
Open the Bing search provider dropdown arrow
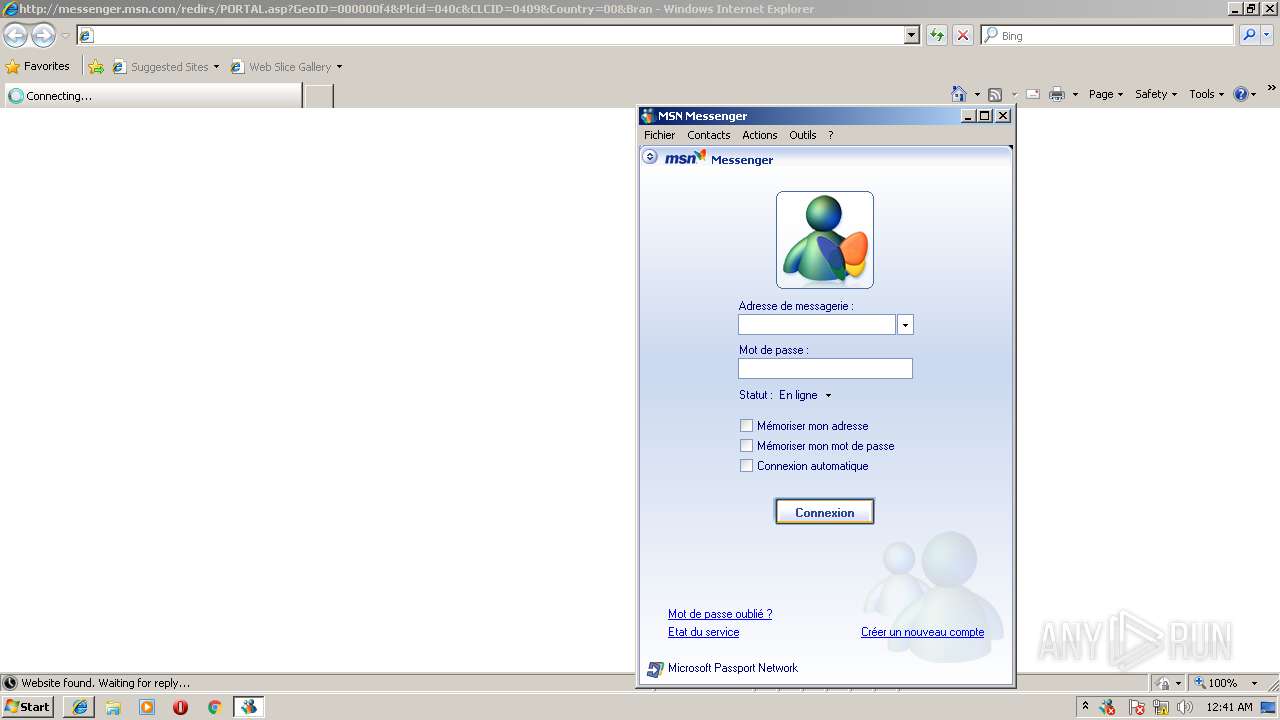click(x=1268, y=35)
